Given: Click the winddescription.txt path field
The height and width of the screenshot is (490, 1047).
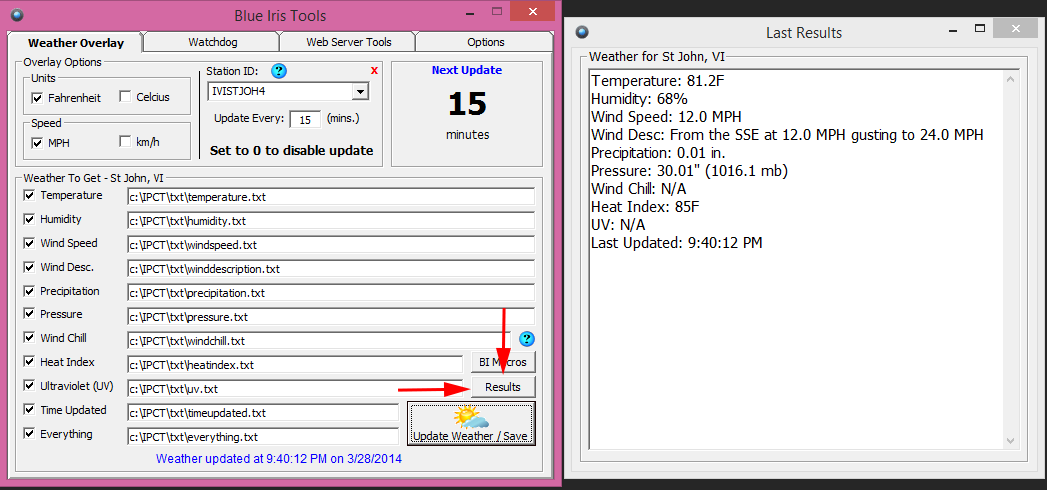Looking at the screenshot, I should click(331, 269).
